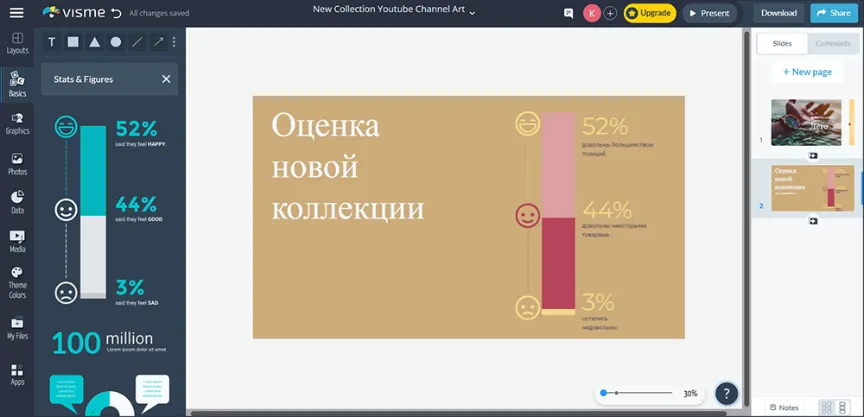Open the Basics sidebar panel
This screenshot has height=417, width=864.
(x=17, y=84)
